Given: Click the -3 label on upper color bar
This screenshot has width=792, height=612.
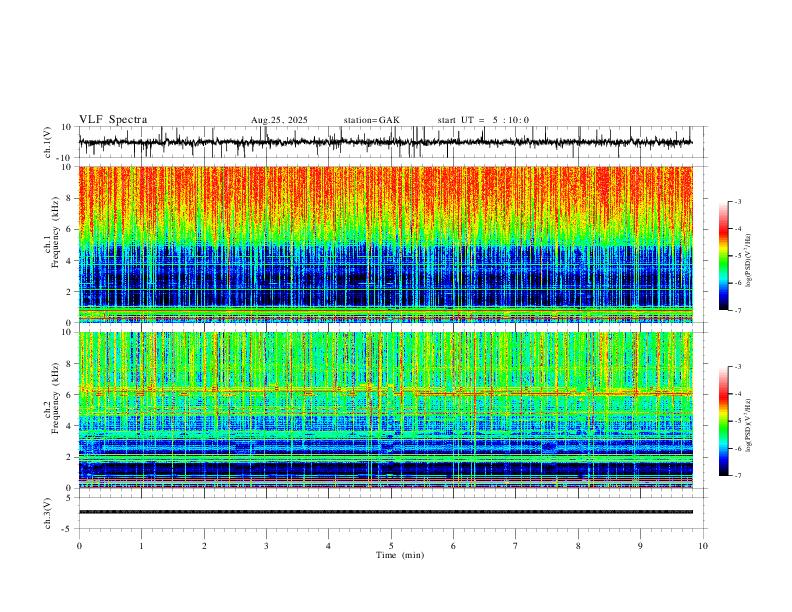Looking at the screenshot, I should (737, 201).
